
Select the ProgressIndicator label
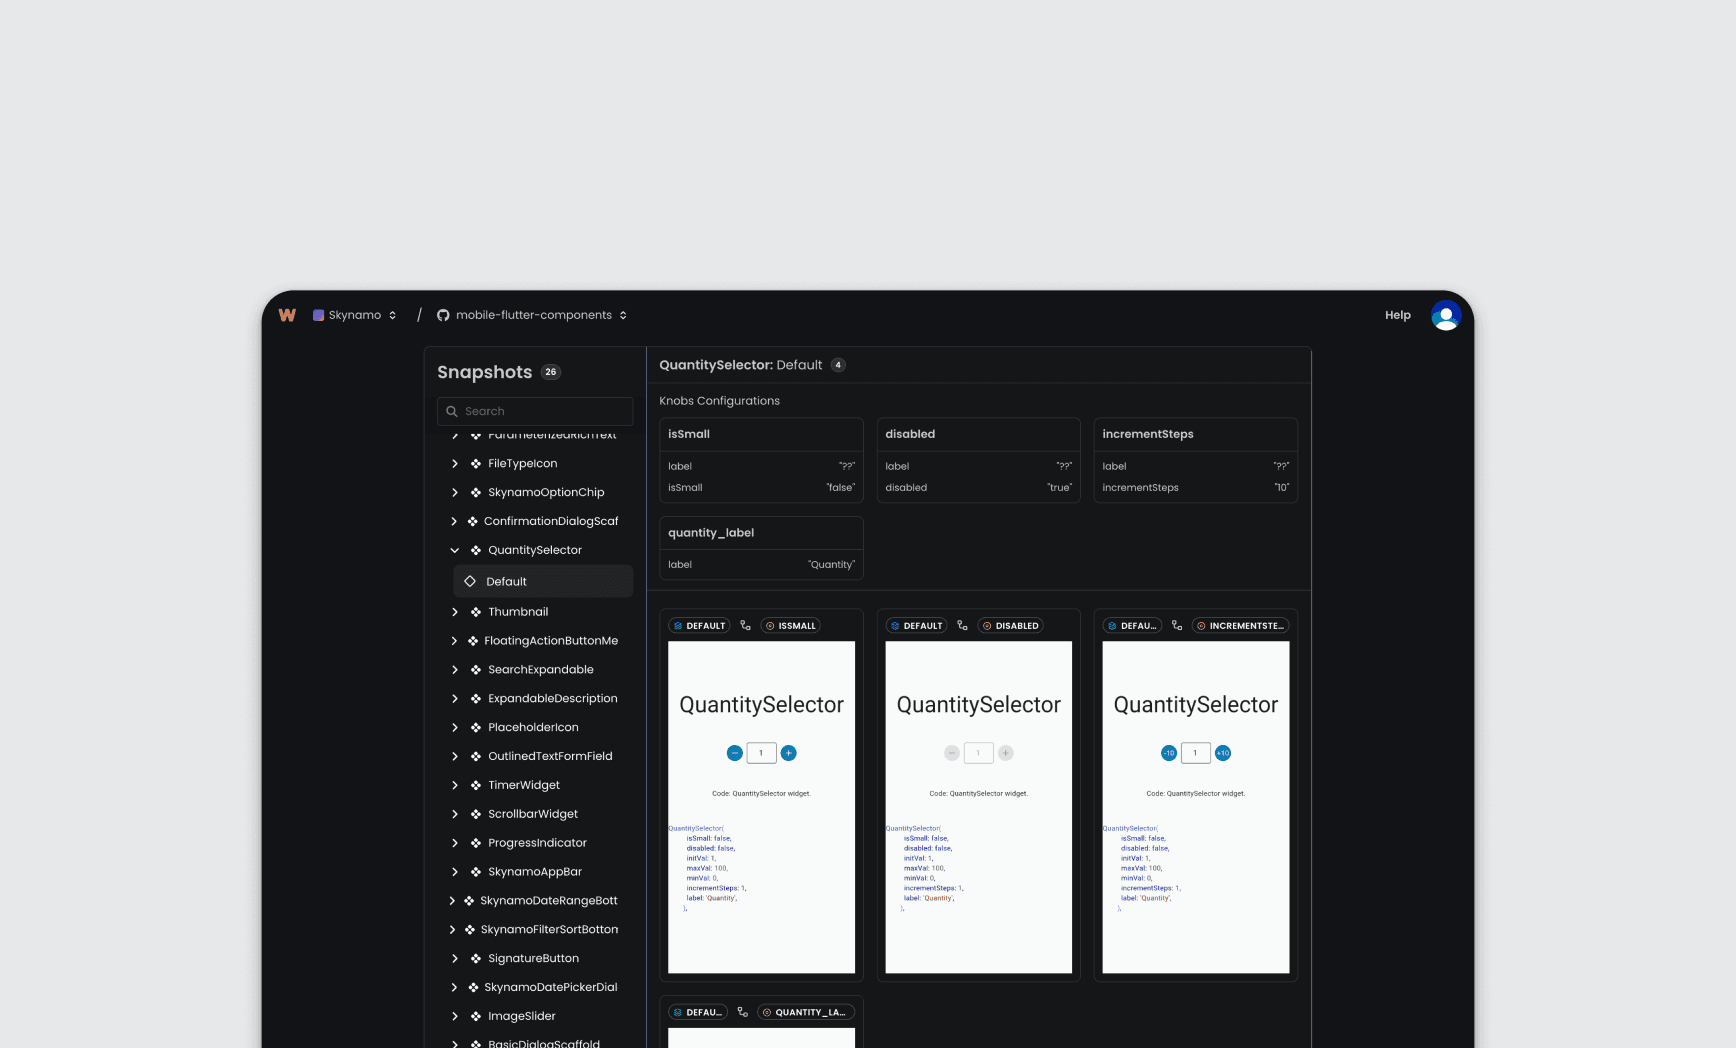[537, 843]
